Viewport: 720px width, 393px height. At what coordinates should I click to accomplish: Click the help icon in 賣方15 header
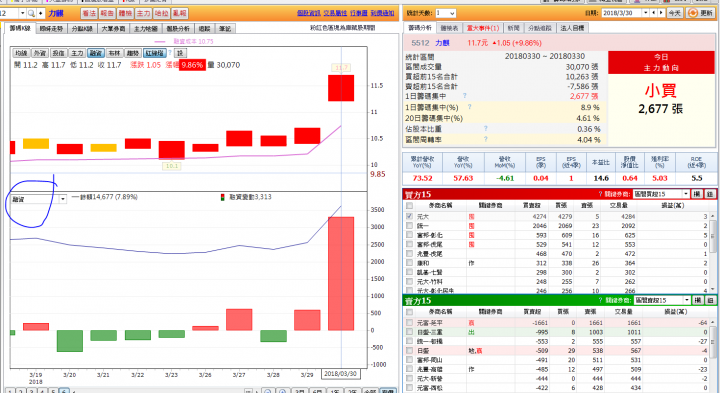pyautogui.click(x=601, y=300)
